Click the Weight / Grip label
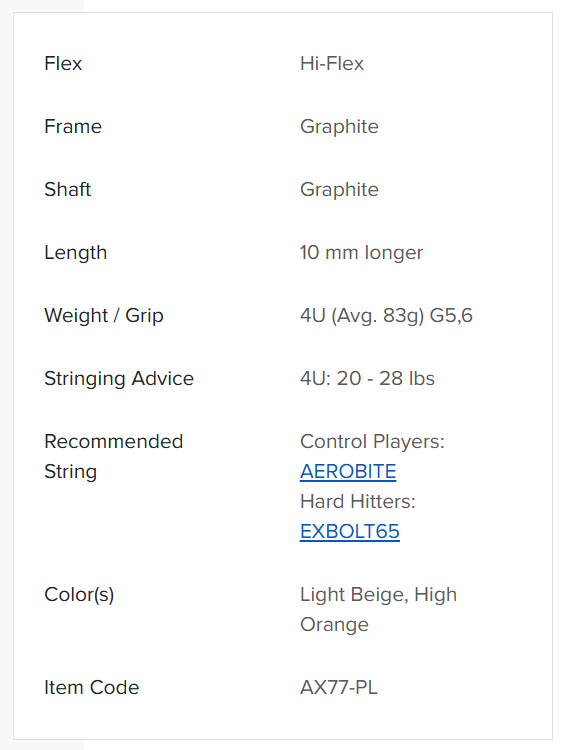This screenshot has width=565, height=750. 104,316
